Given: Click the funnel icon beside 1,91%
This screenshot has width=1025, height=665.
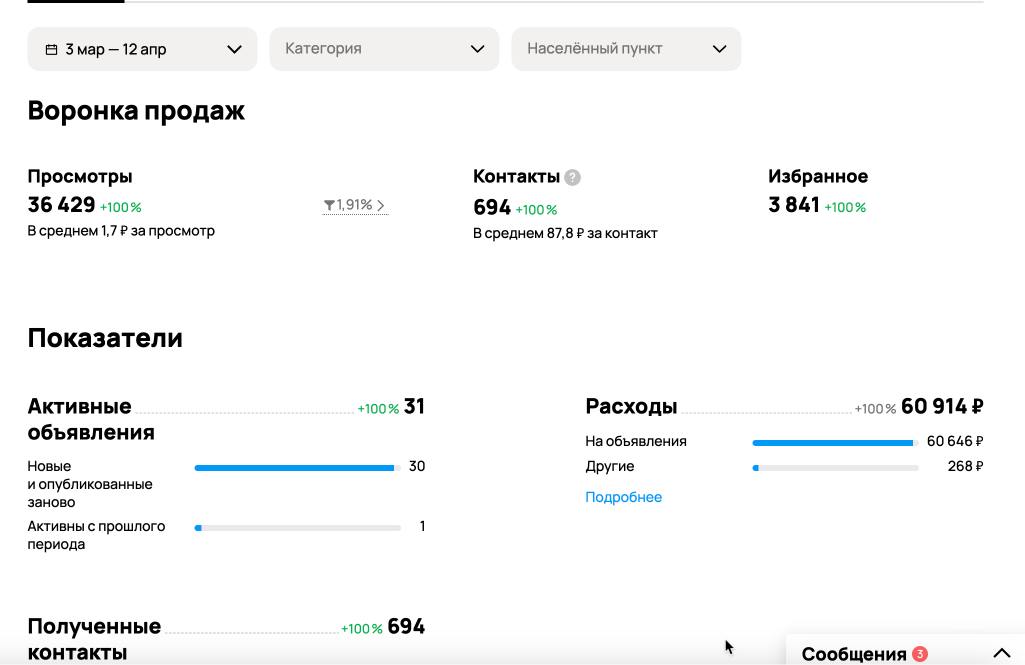Looking at the screenshot, I should click(x=329, y=205).
